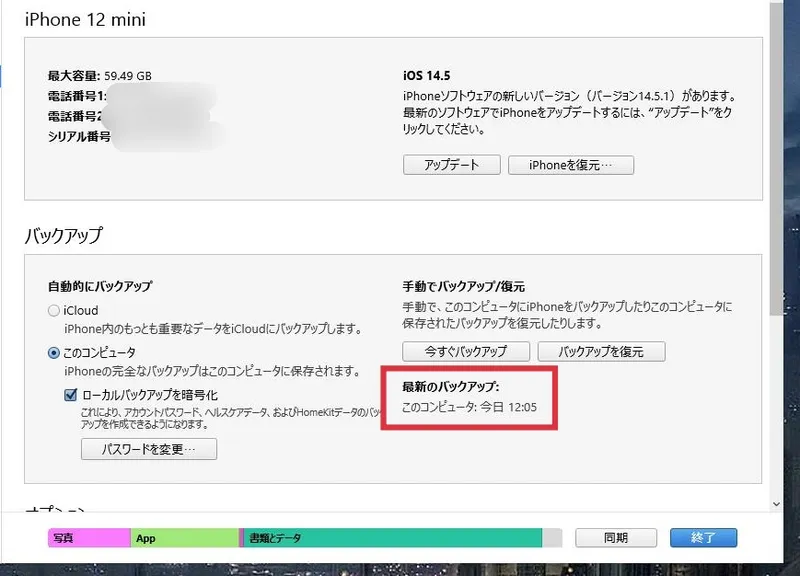Click the grey free space segment
Screen dimensions: 800x576
552,538
